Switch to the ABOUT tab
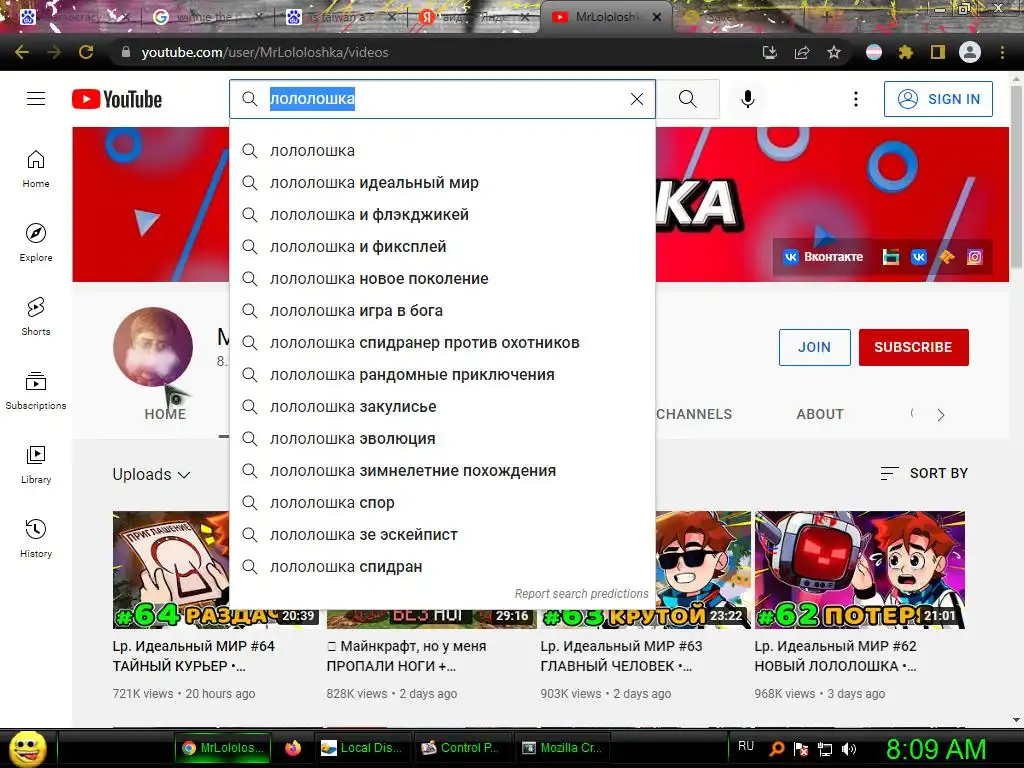Viewport: 1024px width, 768px height. click(820, 414)
